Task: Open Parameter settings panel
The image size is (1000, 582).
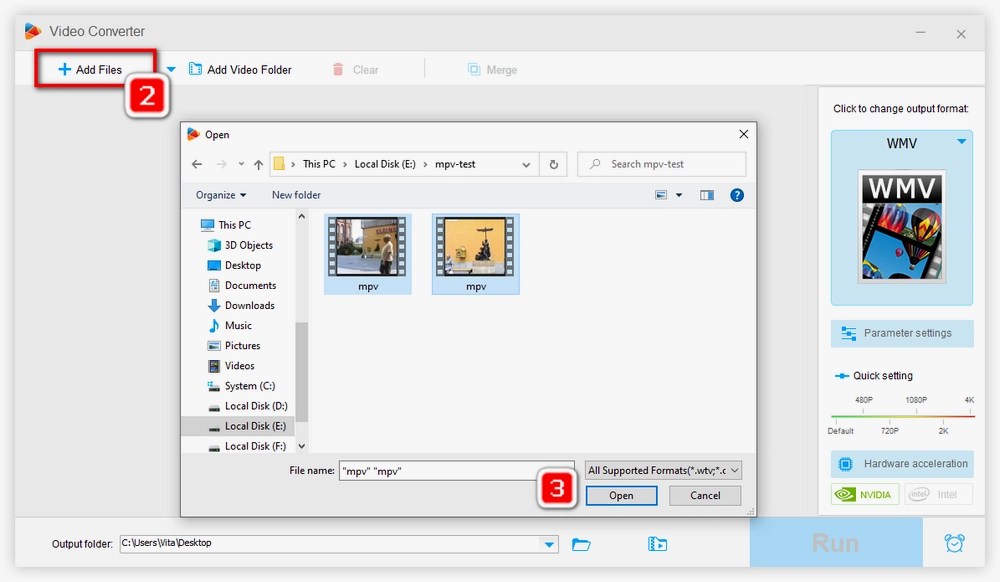Action: tap(901, 333)
